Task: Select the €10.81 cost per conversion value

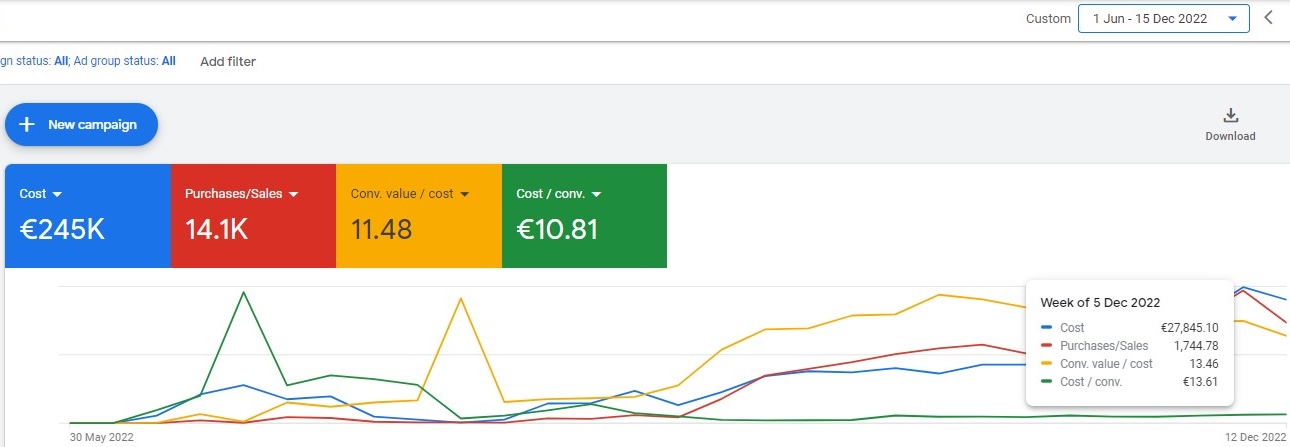Action: 557,230
